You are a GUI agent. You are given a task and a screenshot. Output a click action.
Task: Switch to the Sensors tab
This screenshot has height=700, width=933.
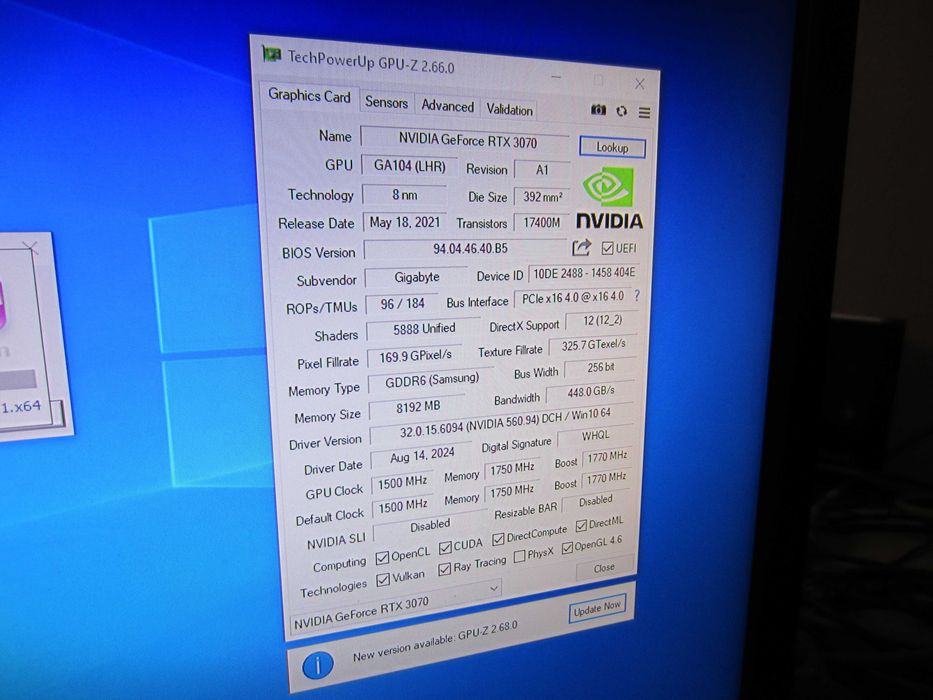[386, 102]
